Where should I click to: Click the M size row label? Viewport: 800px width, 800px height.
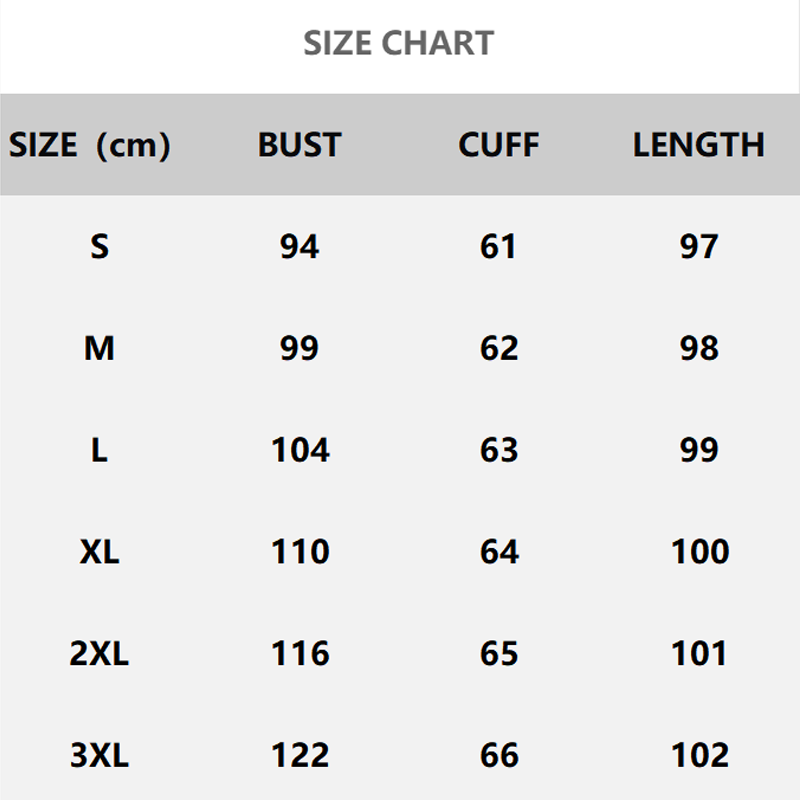pyautogui.click(x=99, y=348)
